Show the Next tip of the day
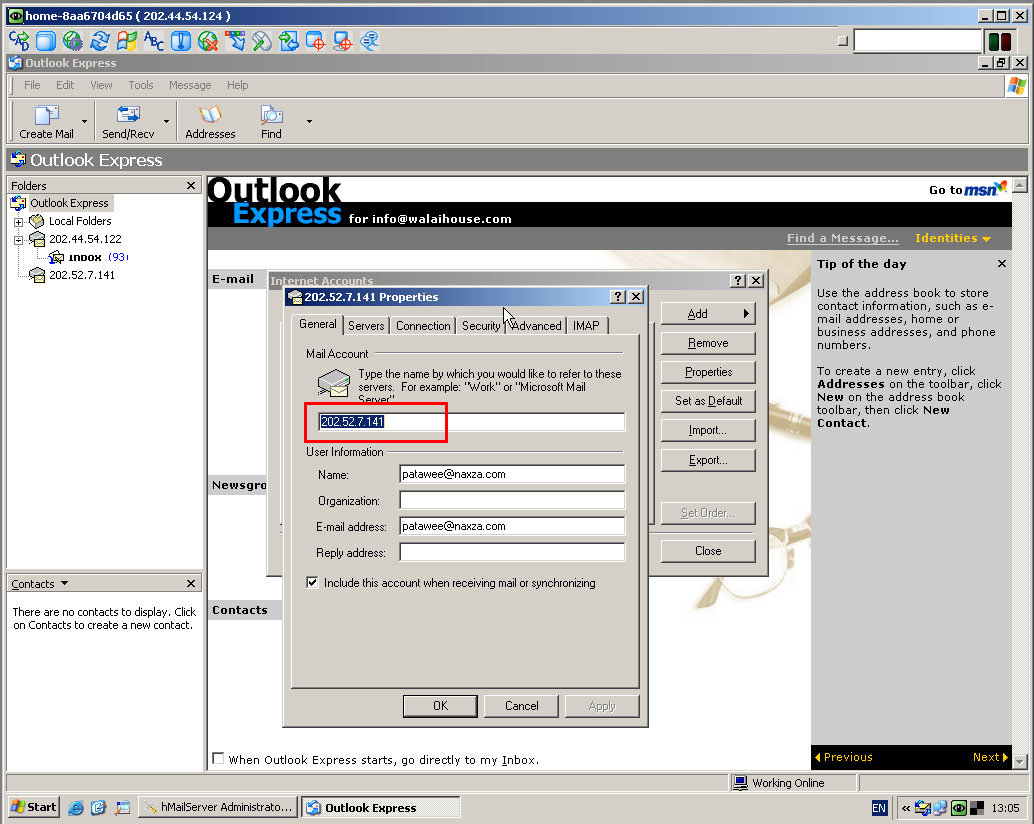 click(990, 757)
